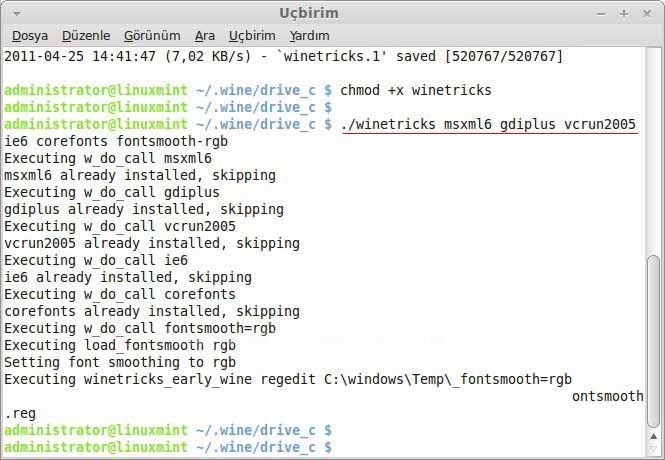The width and height of the screenshot is (665, 460).
Task: Open the Dosya menu
Action: (x=29, y=35)
